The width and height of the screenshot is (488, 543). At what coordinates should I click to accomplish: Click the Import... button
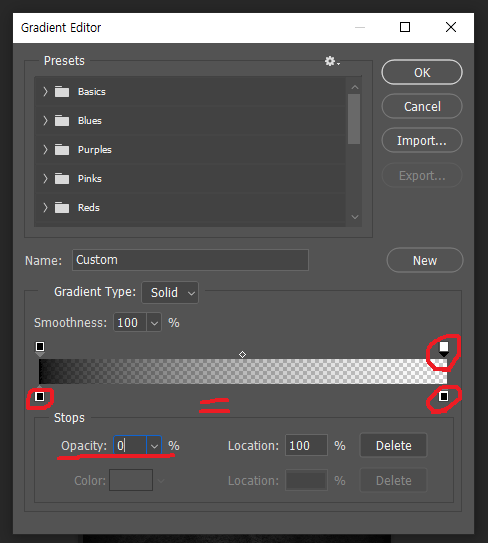pyautogui.click(x=422, y=140)
